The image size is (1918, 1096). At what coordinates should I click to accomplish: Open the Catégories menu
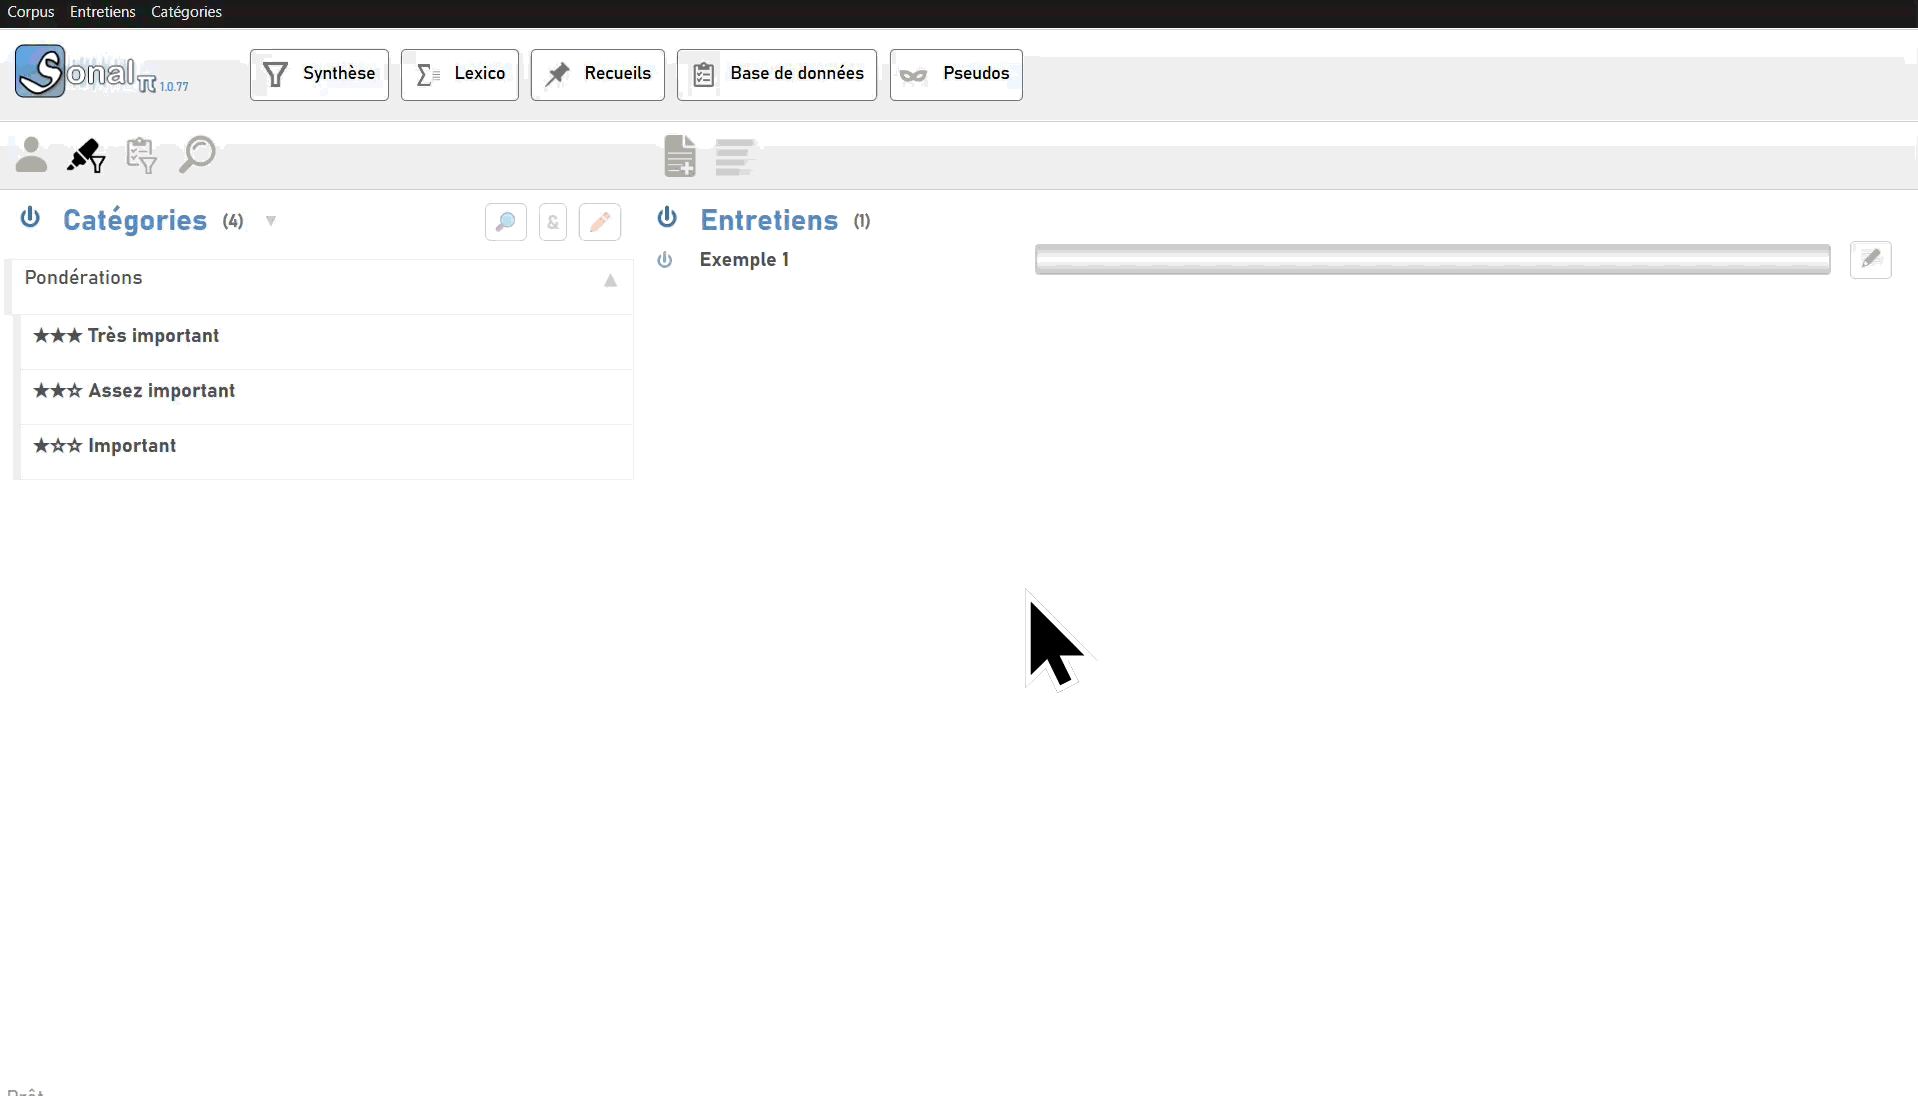point(186,12)
